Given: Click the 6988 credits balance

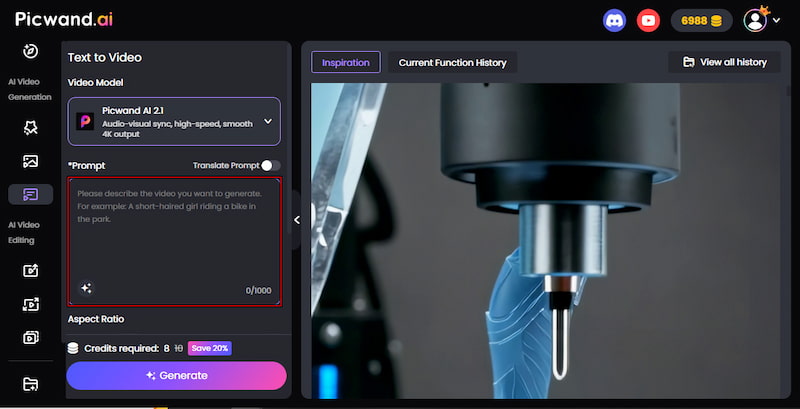Looking at the screenshot, I should pos(701,20).
